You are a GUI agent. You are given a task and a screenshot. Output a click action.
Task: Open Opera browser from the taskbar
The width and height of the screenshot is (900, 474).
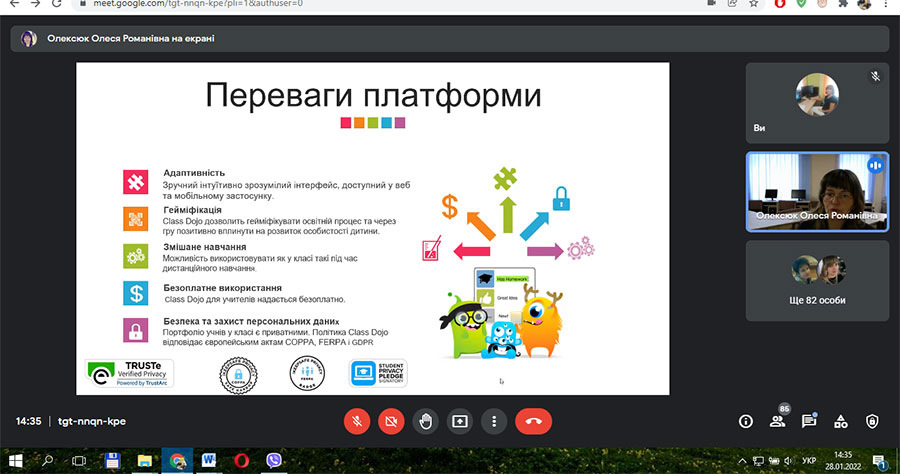pyautogui.click(x=242, y=461)
